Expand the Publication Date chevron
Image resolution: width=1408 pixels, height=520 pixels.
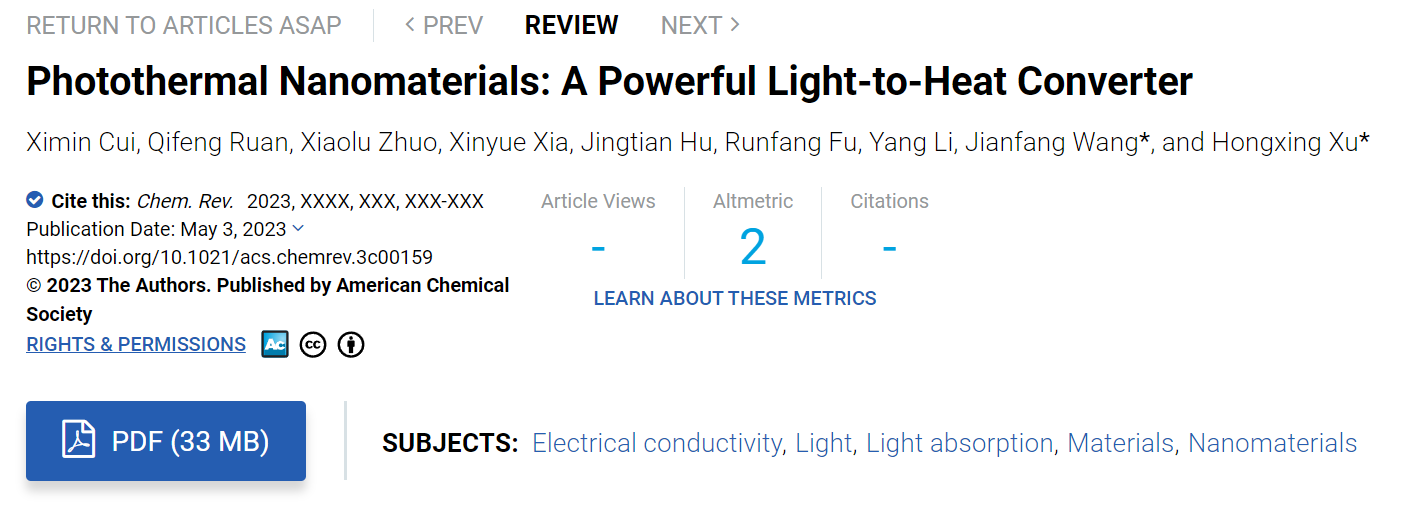[x=298, y=228]
